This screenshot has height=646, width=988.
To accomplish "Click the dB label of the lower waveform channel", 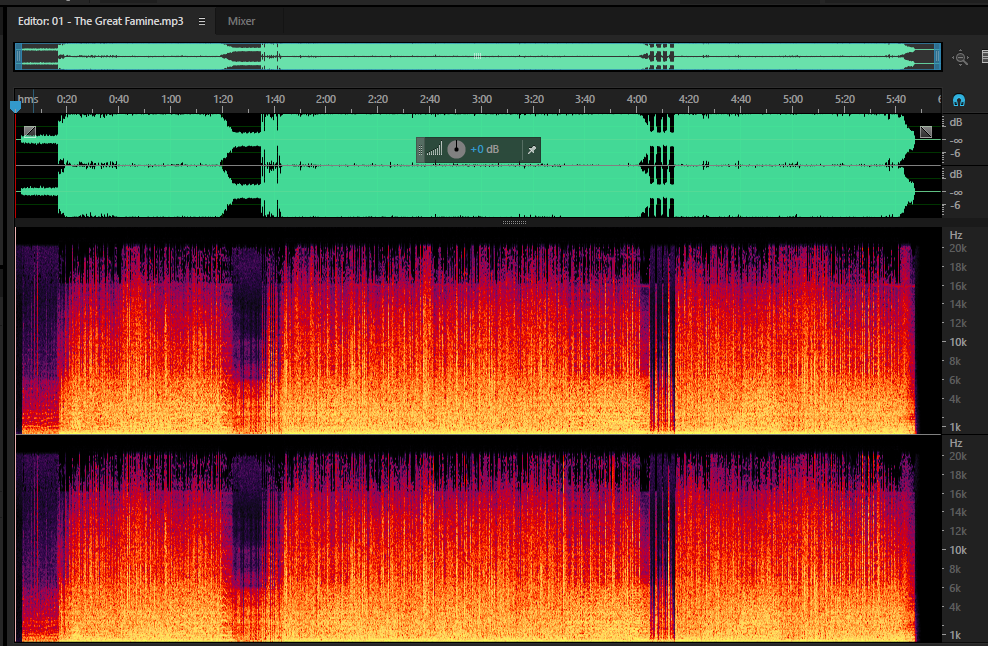I will (x=956, y=174).
